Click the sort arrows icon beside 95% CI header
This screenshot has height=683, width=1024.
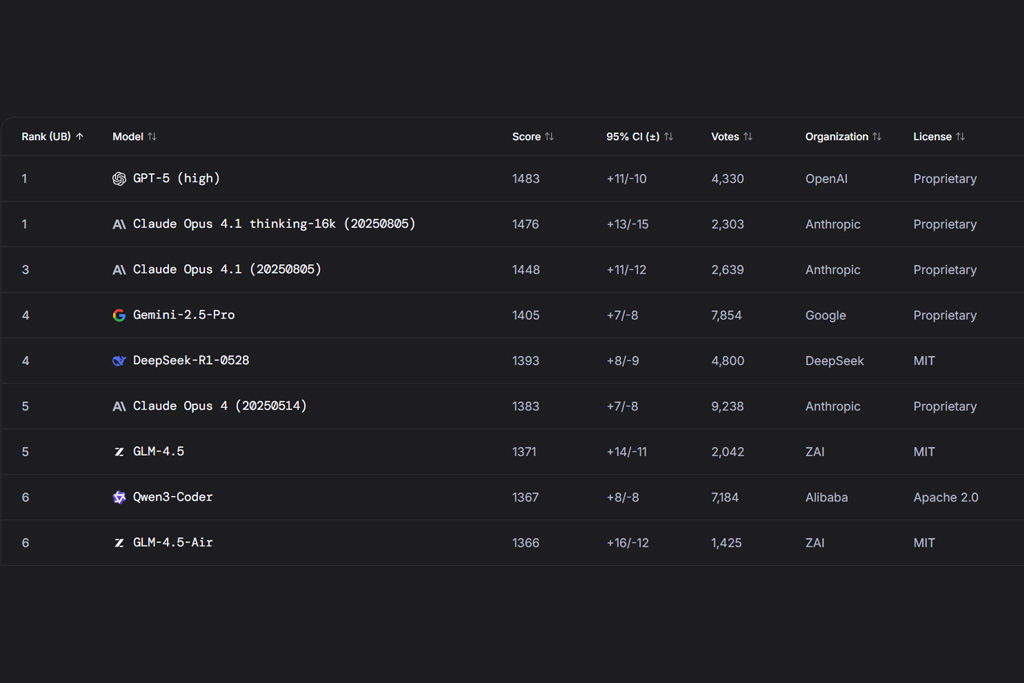(x=669, y=136)
